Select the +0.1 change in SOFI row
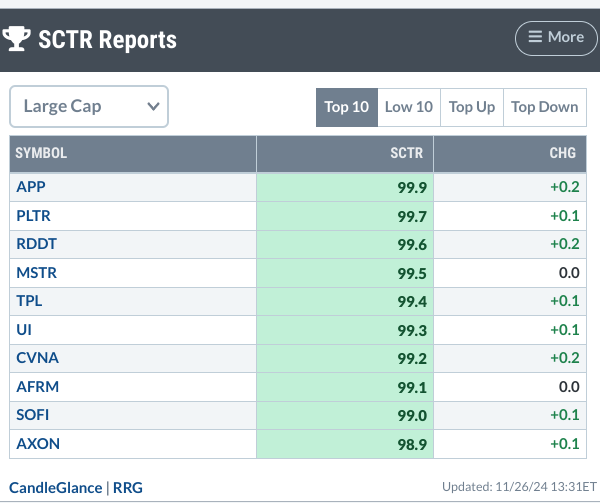Viewport: 600px width, 503px height. [x=565, y=415]
